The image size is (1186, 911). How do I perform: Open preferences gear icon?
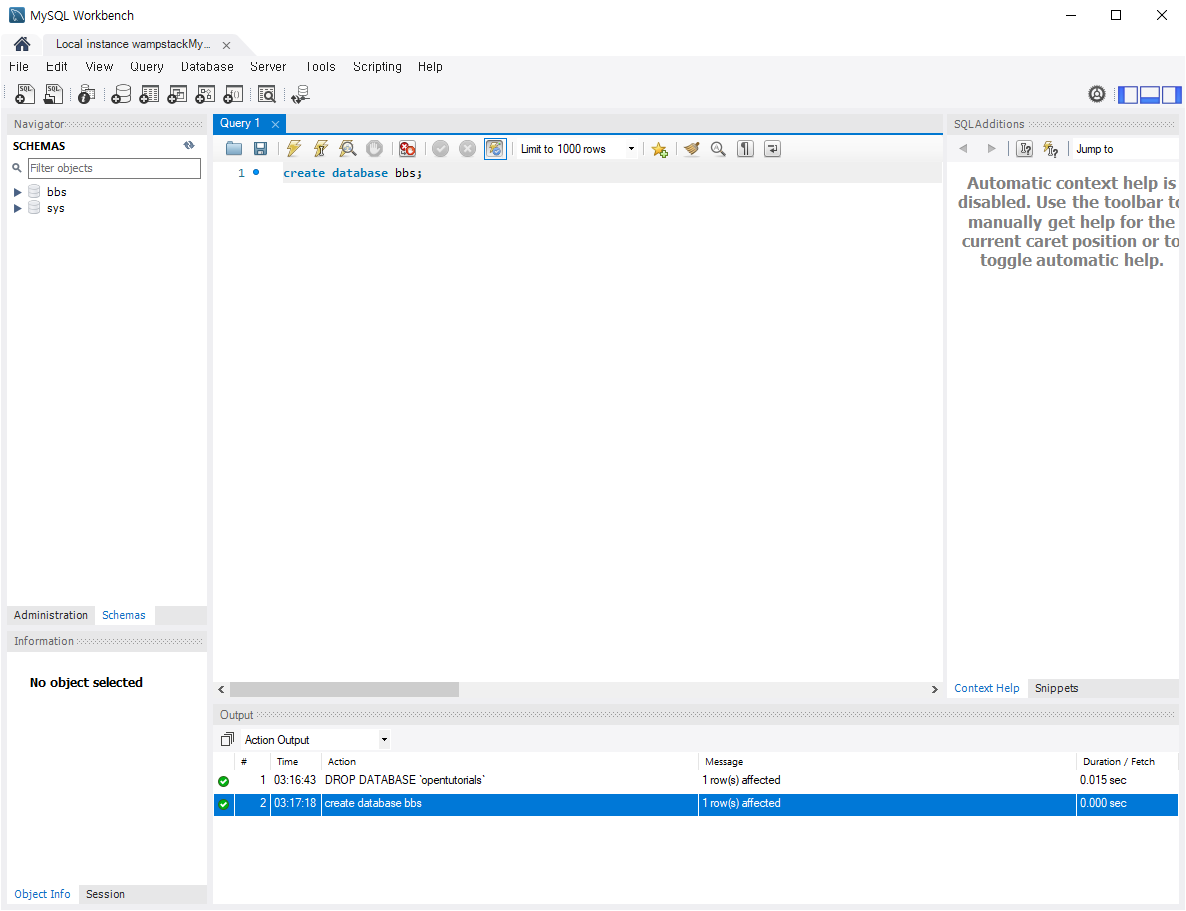(1097, 94)
